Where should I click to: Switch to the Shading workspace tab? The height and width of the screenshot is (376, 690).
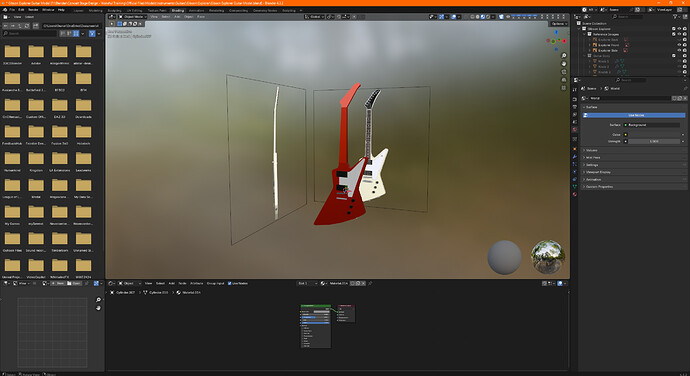[178, 10]
